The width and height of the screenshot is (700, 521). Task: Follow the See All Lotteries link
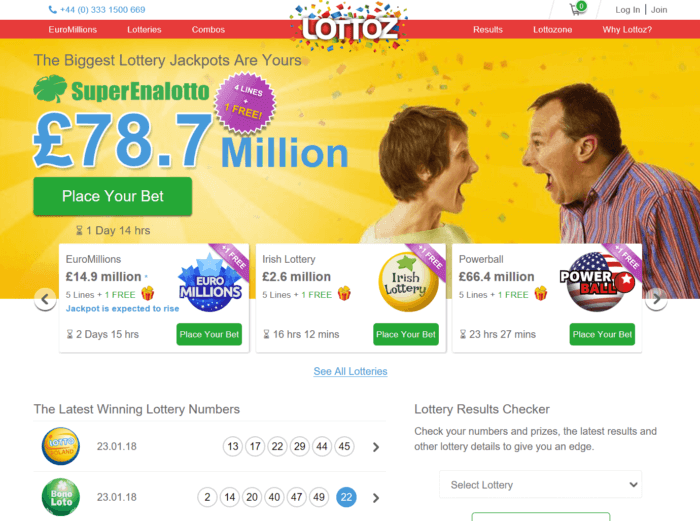[x=350, y=371]
